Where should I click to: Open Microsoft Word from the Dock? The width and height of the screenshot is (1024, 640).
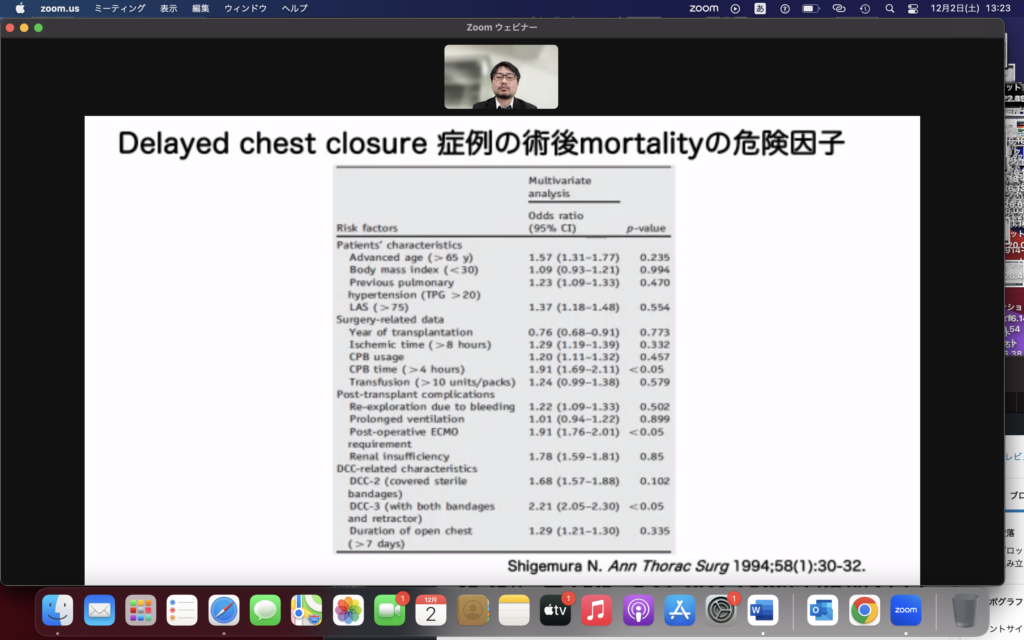pos(761,609)
